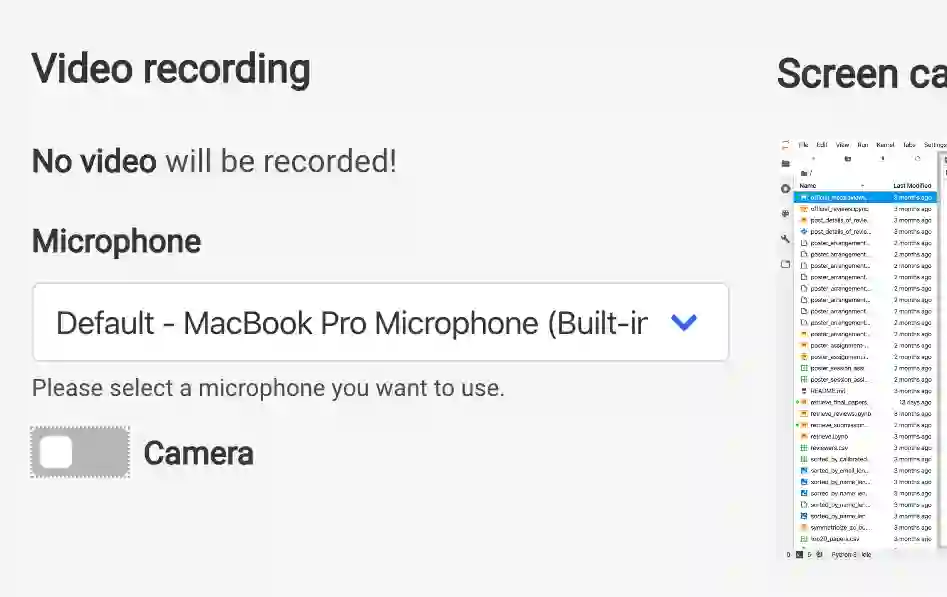This screenshot has height=597, width=947.
Task: Sort files by the Last Modified column header
Action: pos(912,186)
